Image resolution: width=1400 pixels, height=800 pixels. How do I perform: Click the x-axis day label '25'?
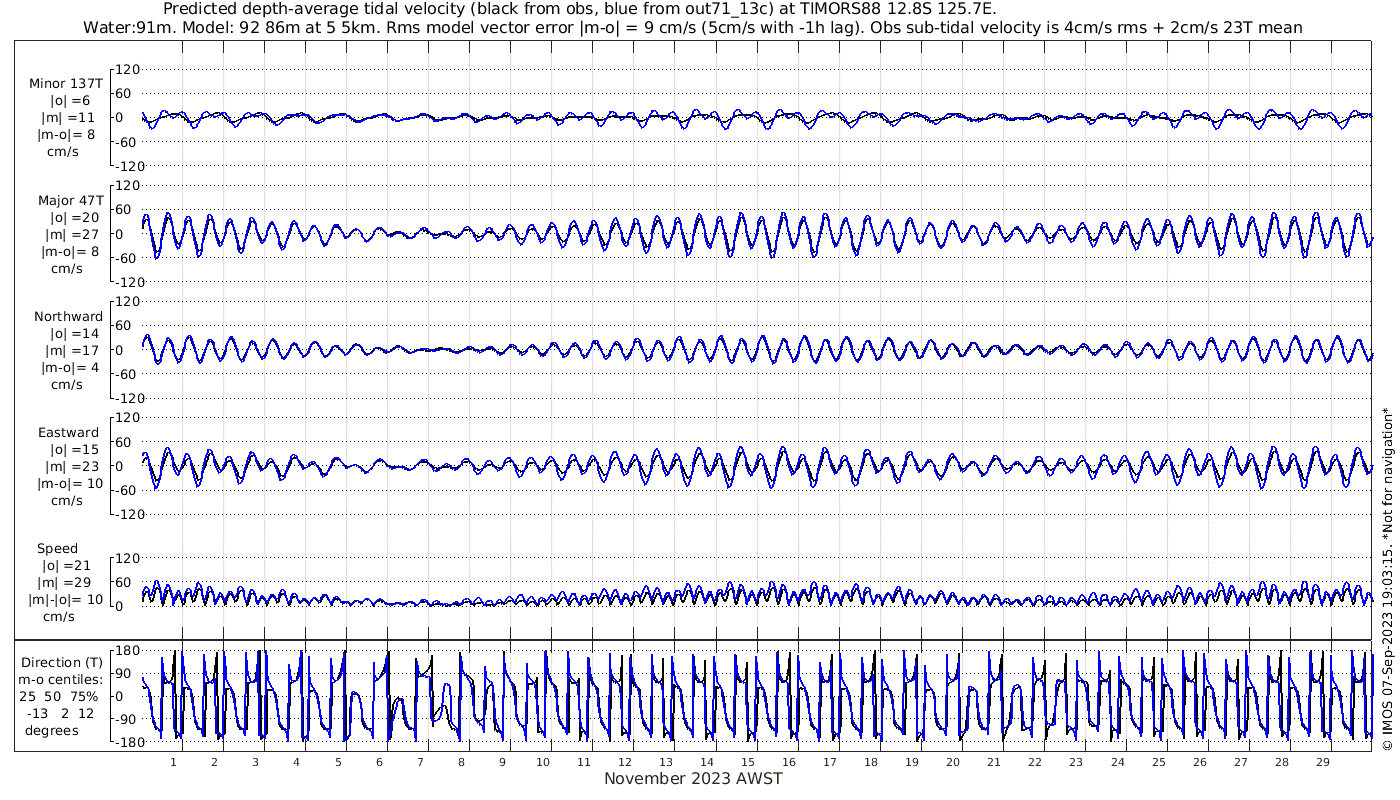1158,762
